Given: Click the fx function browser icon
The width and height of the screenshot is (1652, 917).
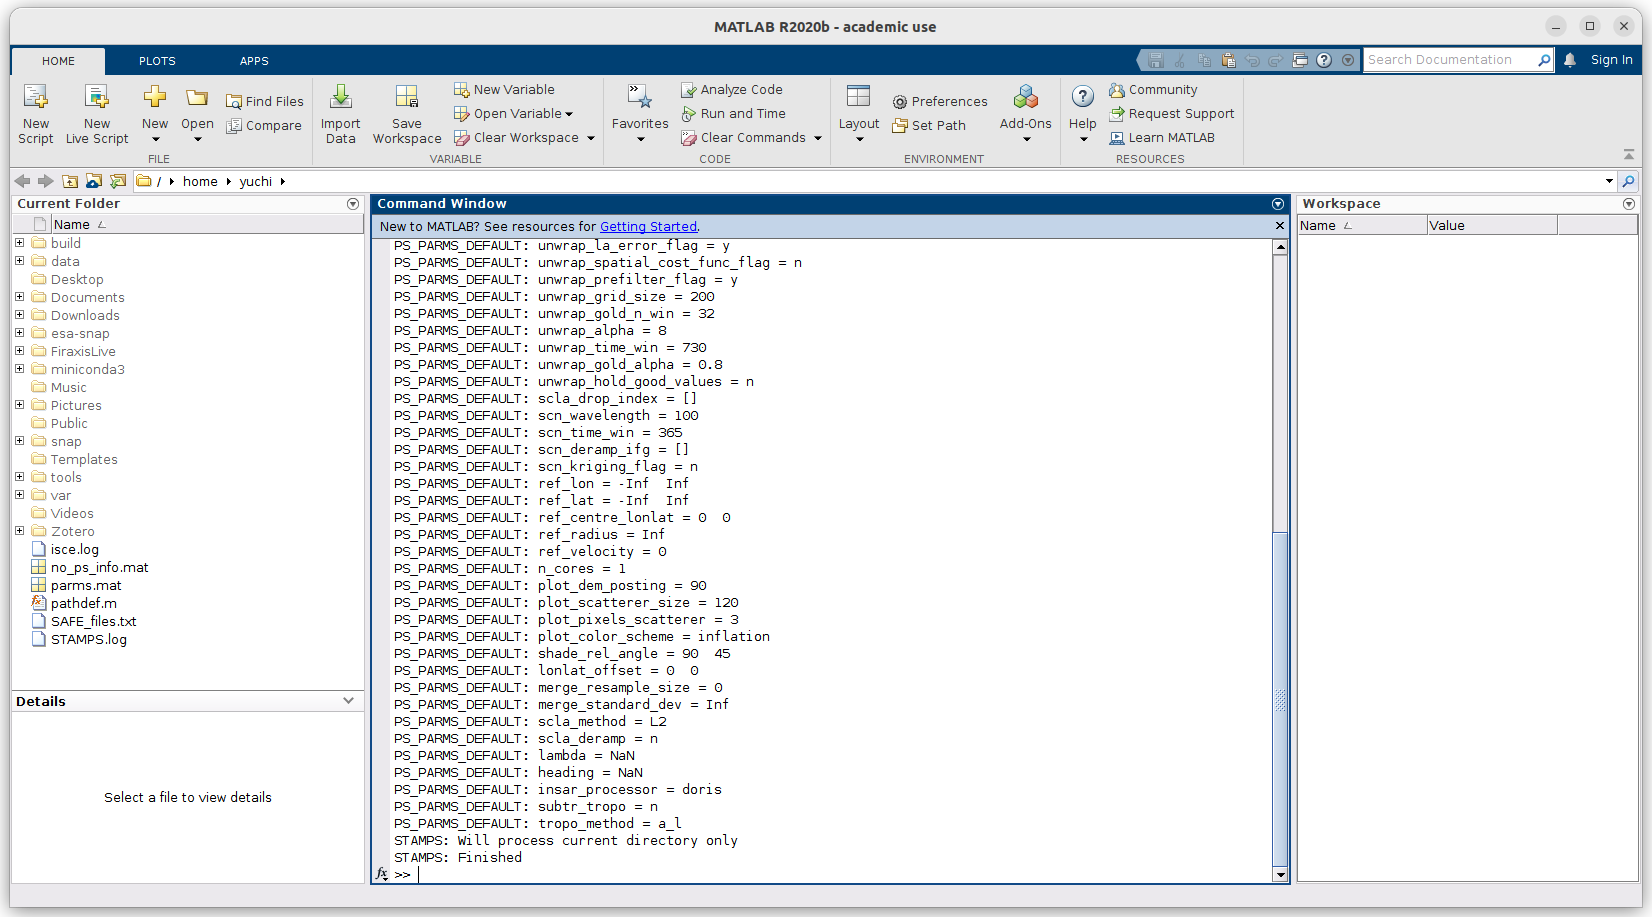Looking at the screenshot, I should coord(381,874).
